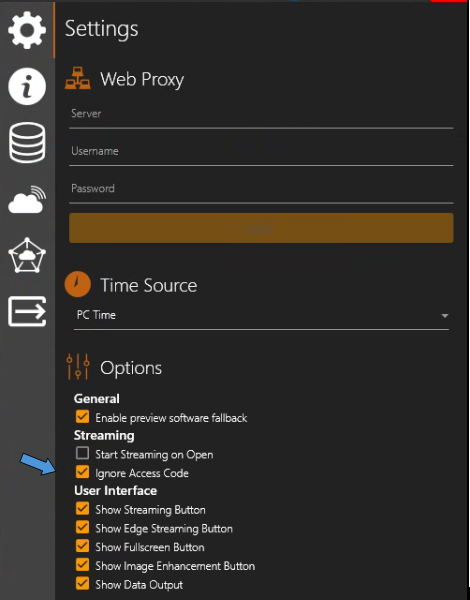
Task: Click the Web Proxy network icon
Action: click(78, 78)
